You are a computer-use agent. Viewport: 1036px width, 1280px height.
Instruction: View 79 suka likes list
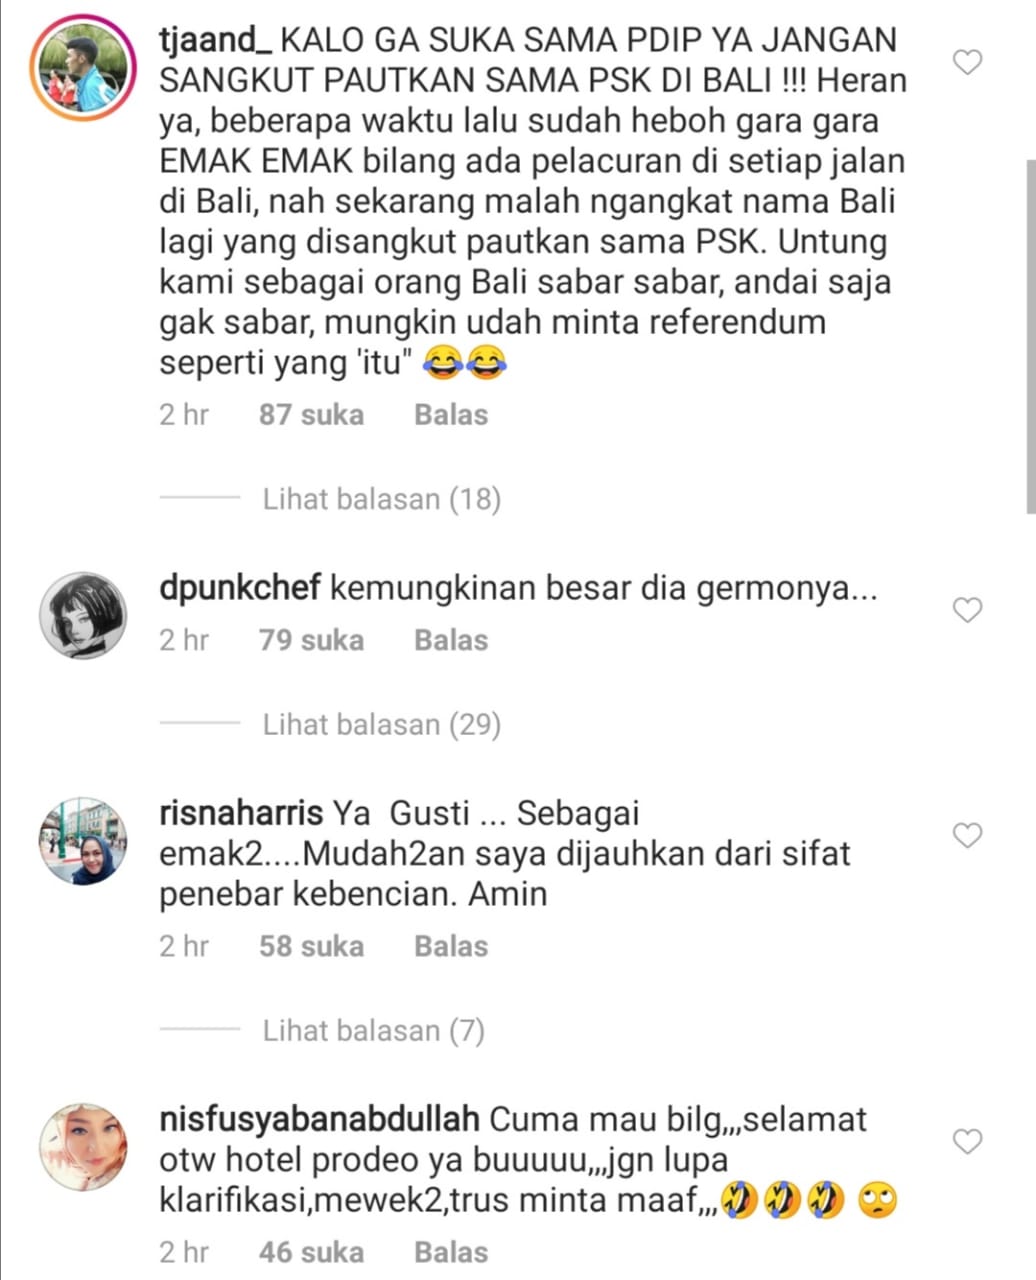311,640
